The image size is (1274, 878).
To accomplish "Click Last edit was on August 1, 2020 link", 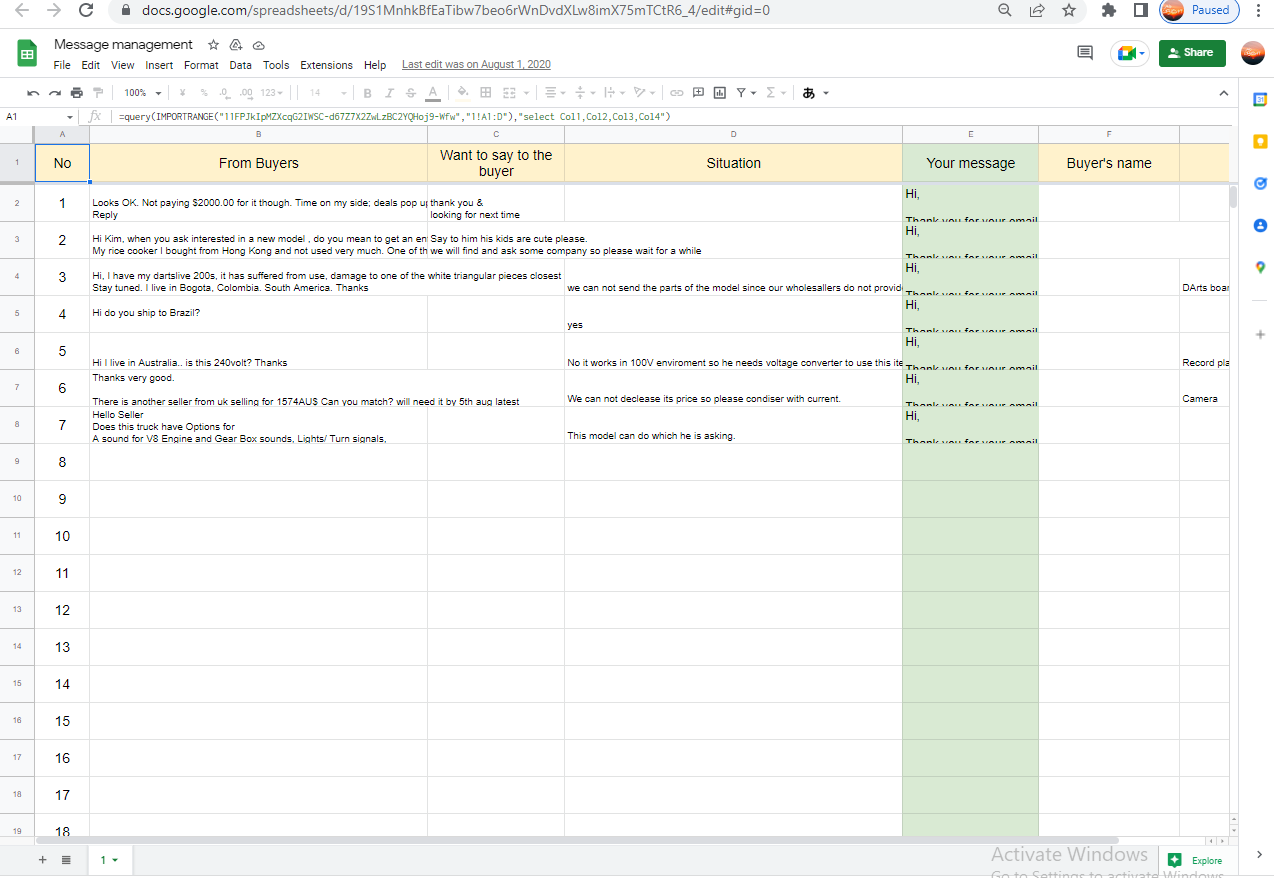I will 476,65.
